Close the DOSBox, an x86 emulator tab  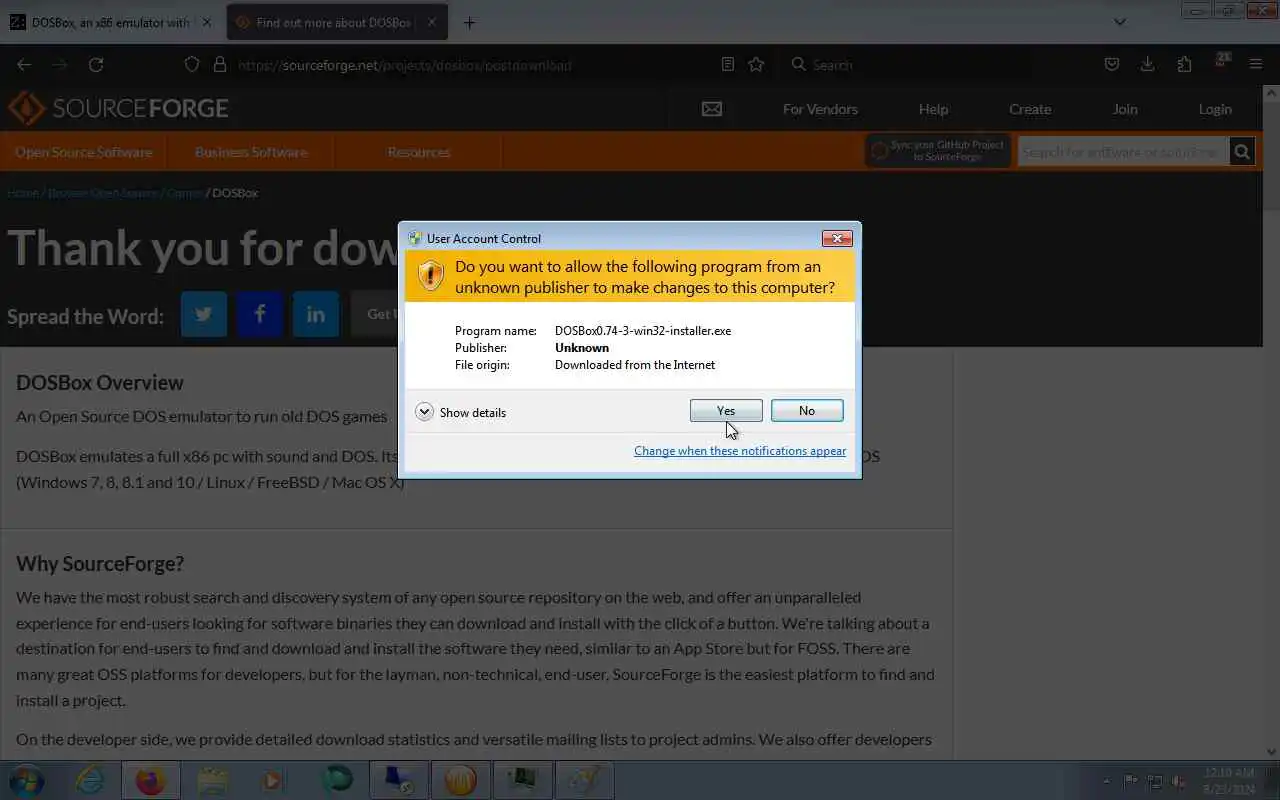tap(207, 22)
